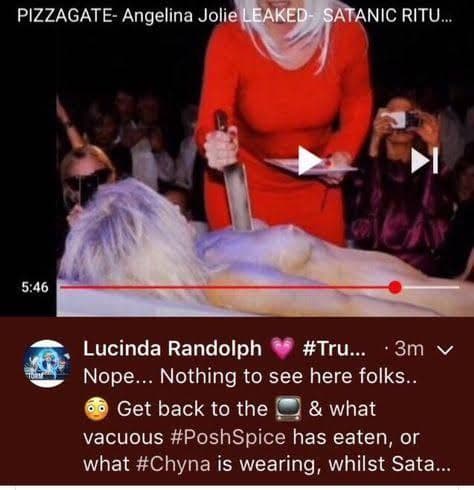
Task: Click the pink heart emoji beside the name
Action: point(282,349)
